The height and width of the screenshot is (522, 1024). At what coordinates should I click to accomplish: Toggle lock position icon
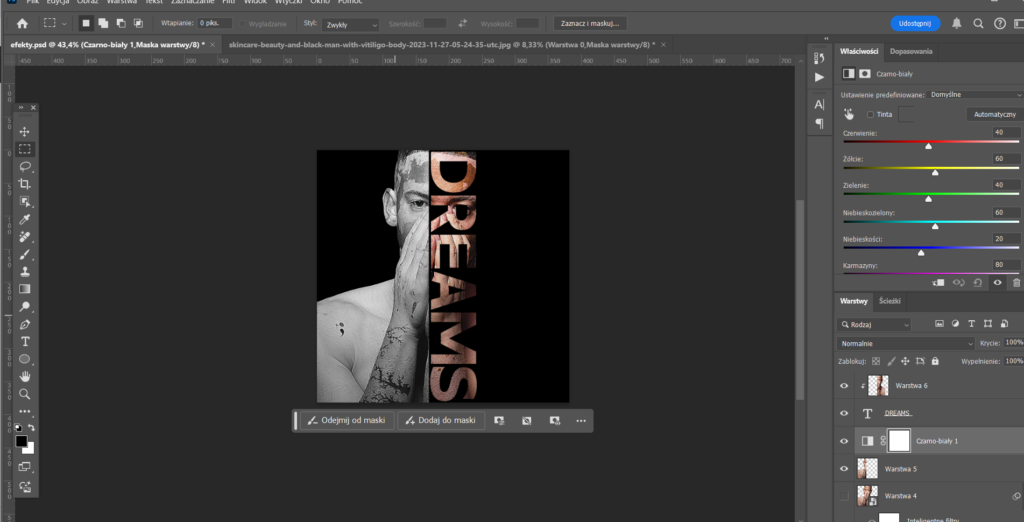[905, 361]
